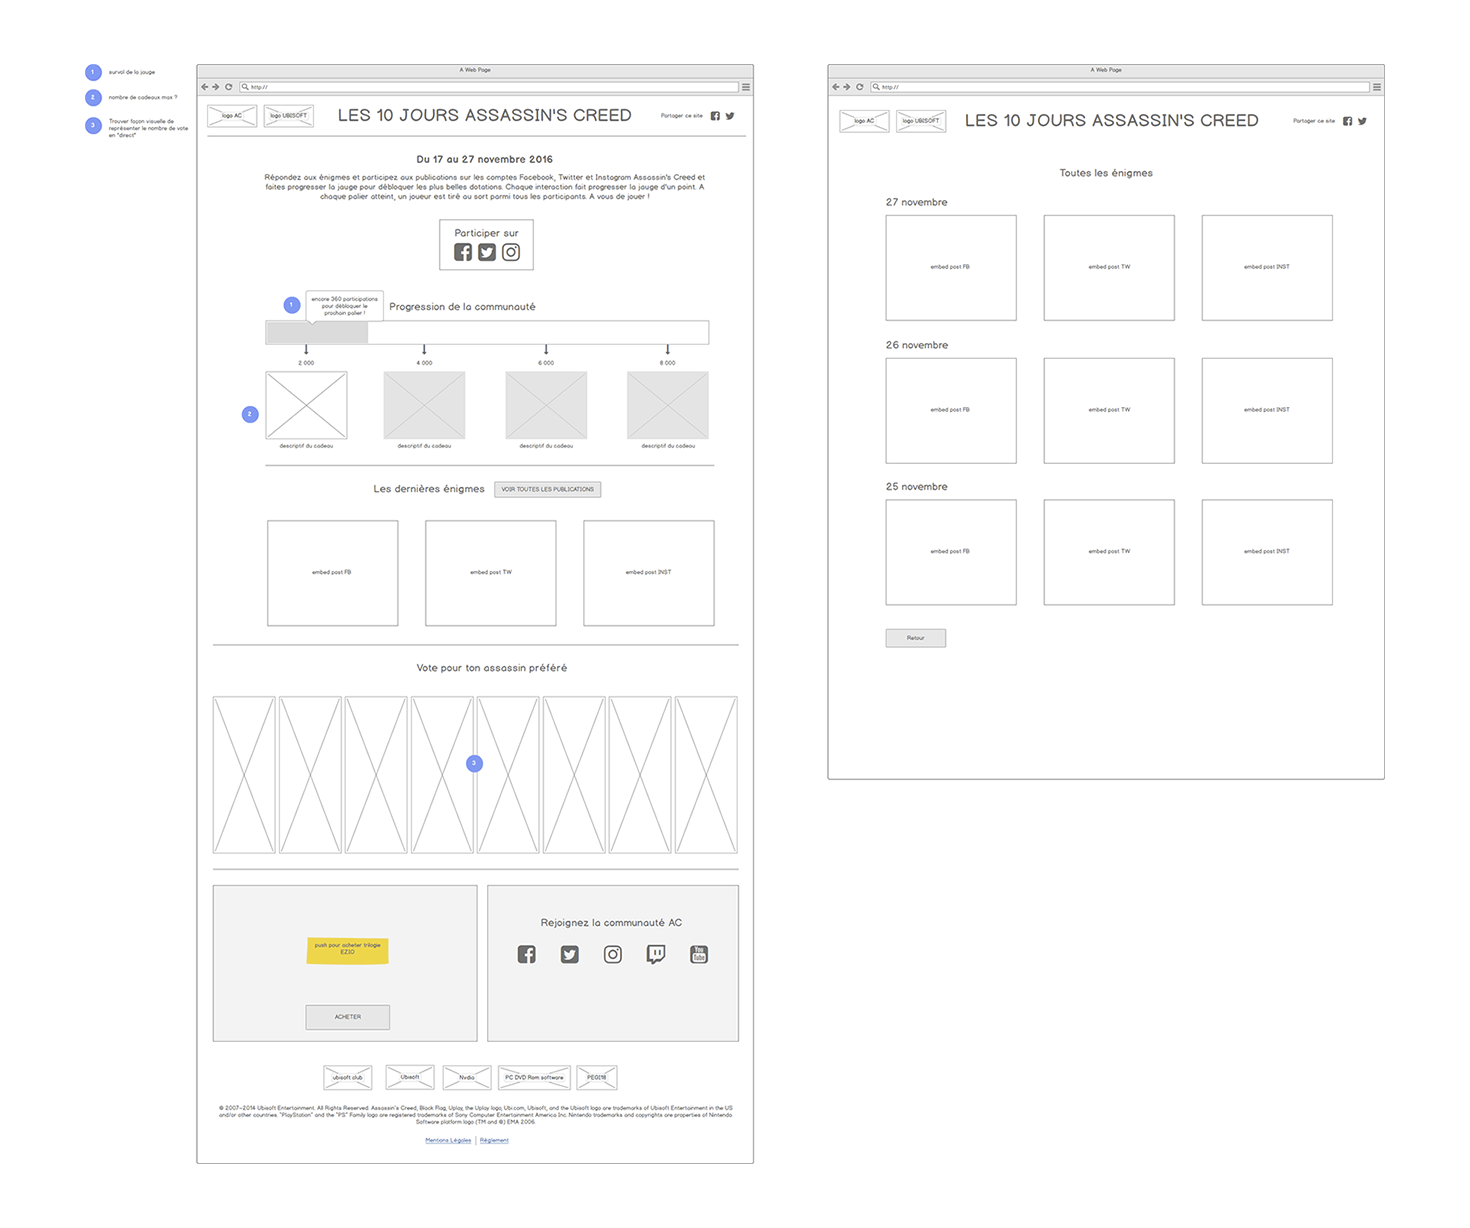
Task: Open the 'Règlement' link
Action: pos(494,1140)
